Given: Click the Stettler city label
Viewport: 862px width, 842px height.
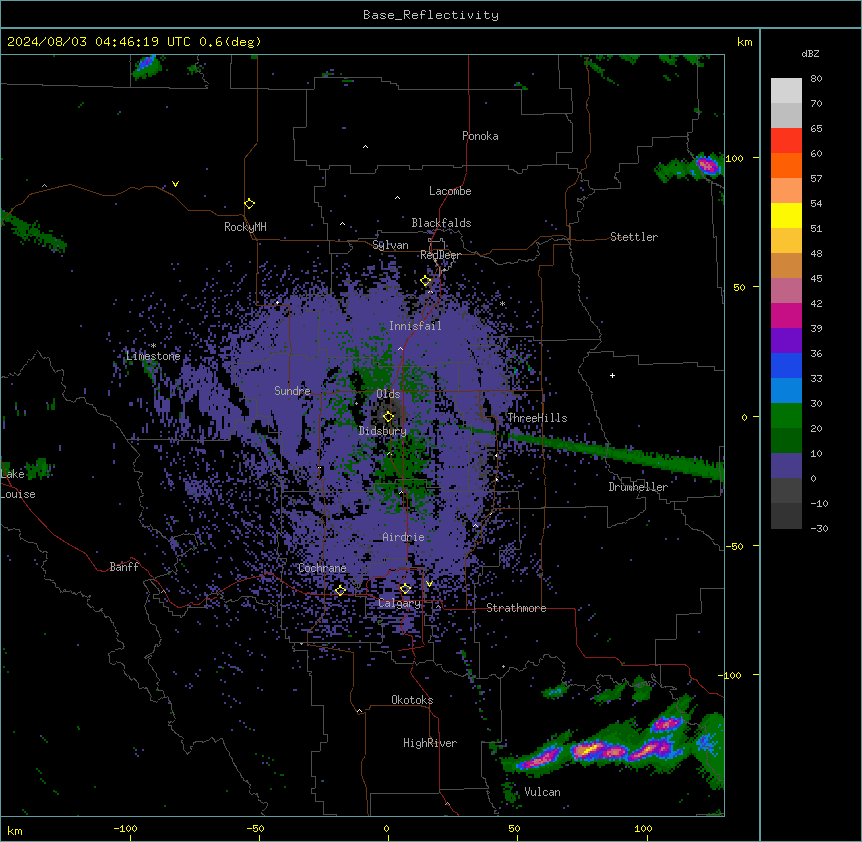Looking at the screenshot, I should point(634,237).
